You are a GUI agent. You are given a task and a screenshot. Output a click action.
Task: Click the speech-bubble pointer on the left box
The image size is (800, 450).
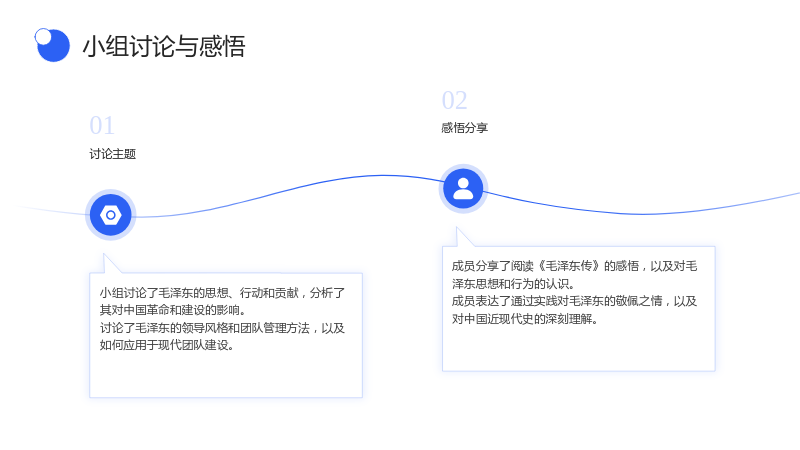tap(110, 264)
